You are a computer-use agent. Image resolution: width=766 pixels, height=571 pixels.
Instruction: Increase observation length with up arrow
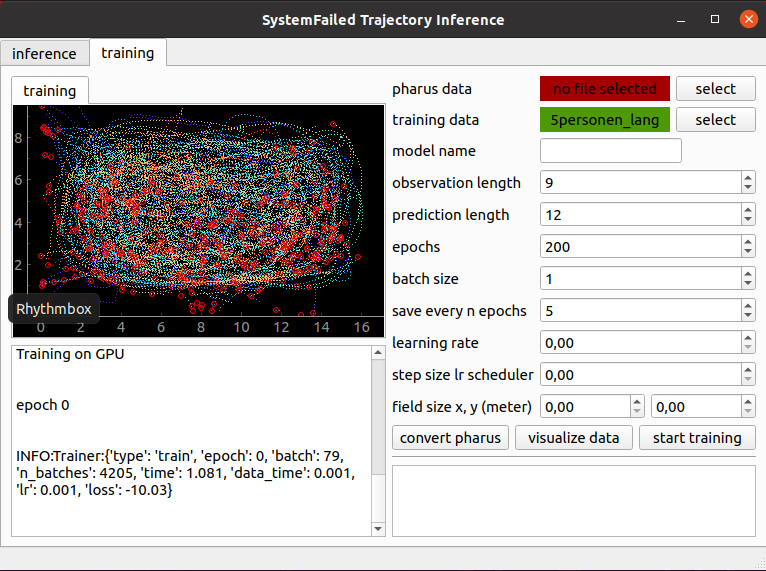click(748, 177)
